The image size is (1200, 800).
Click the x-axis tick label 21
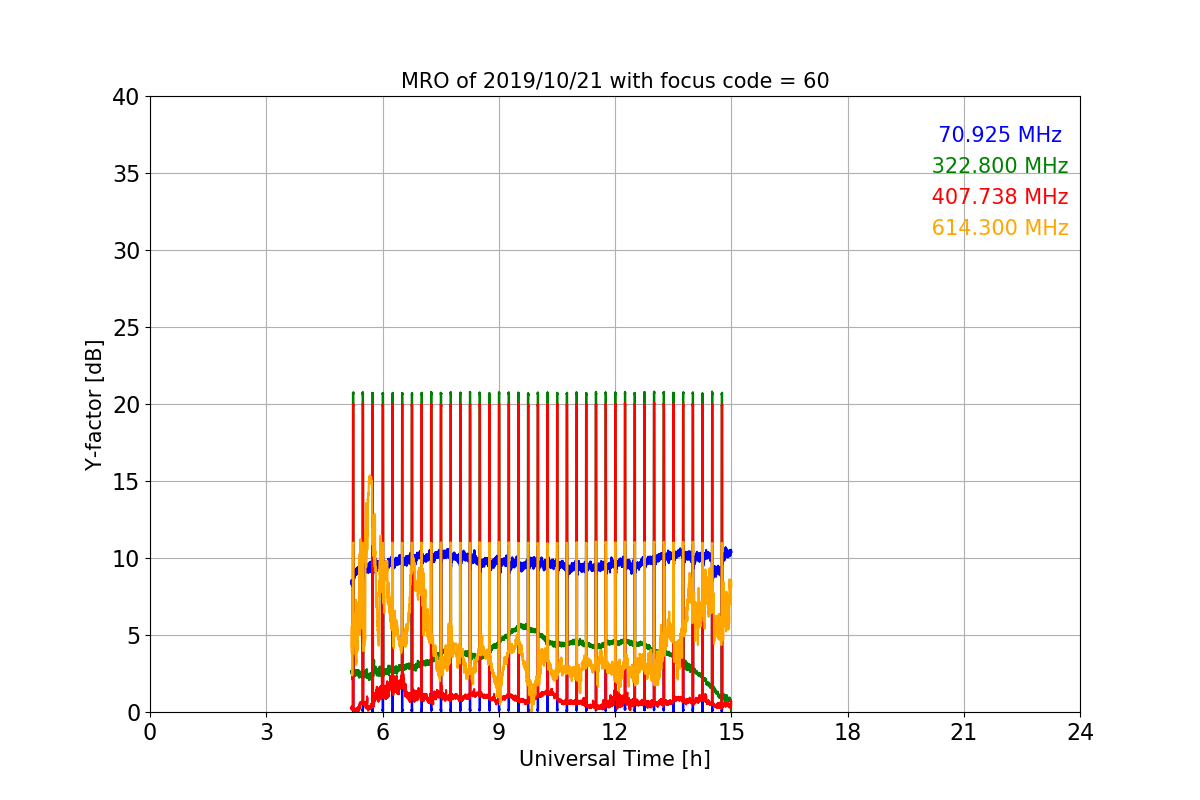coord(964,732)
